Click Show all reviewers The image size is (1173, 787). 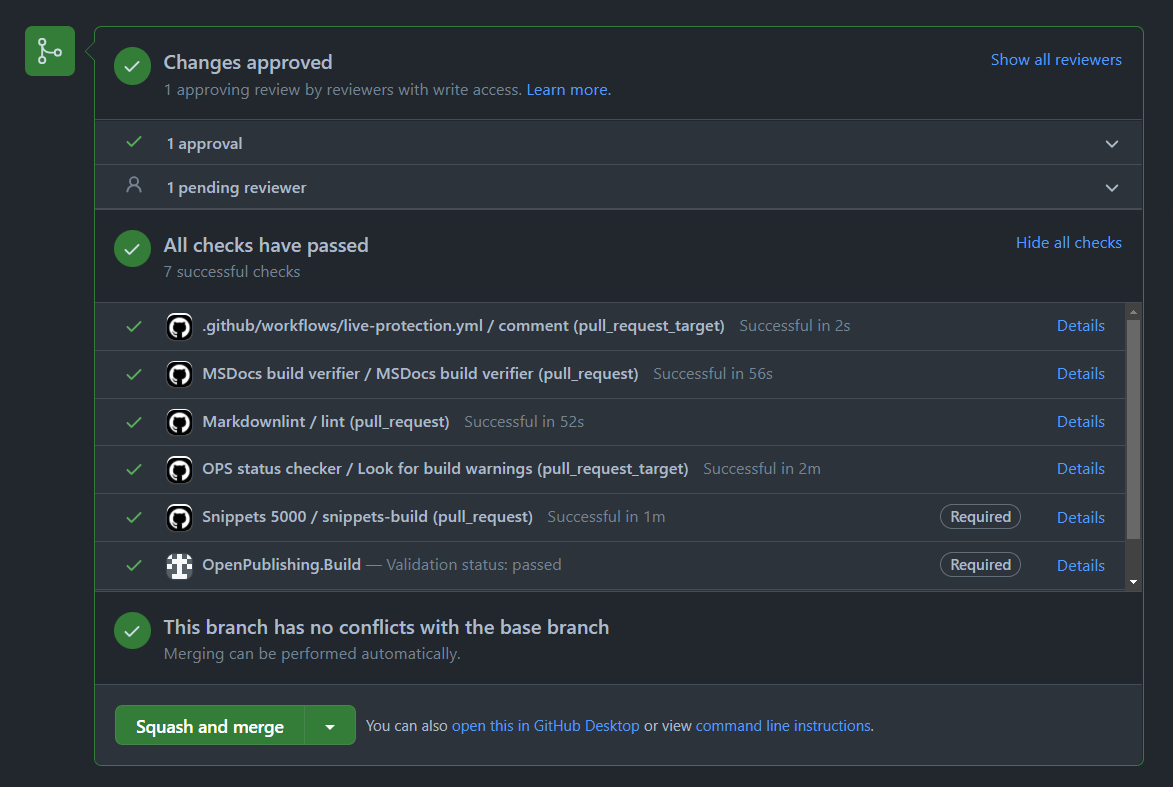point(1056,59)
